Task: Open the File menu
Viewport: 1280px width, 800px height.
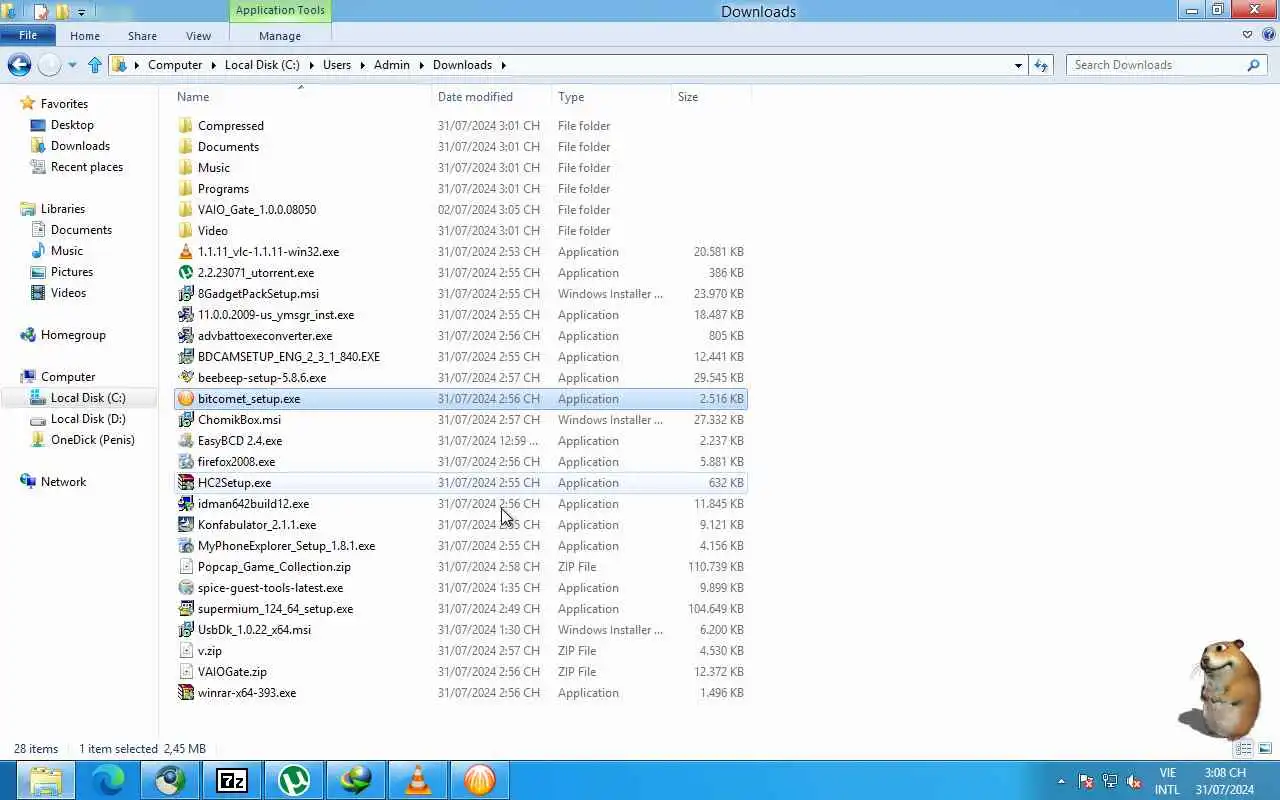Action: (x=28, y=35)
